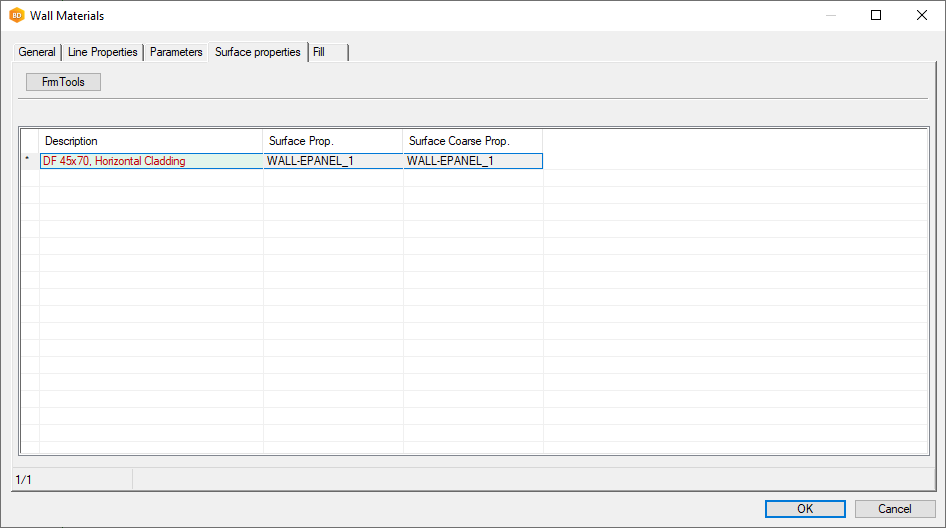The width and height of the screenshot is (946, 528).
Task: Open the Fill tab
Action: 320,52
